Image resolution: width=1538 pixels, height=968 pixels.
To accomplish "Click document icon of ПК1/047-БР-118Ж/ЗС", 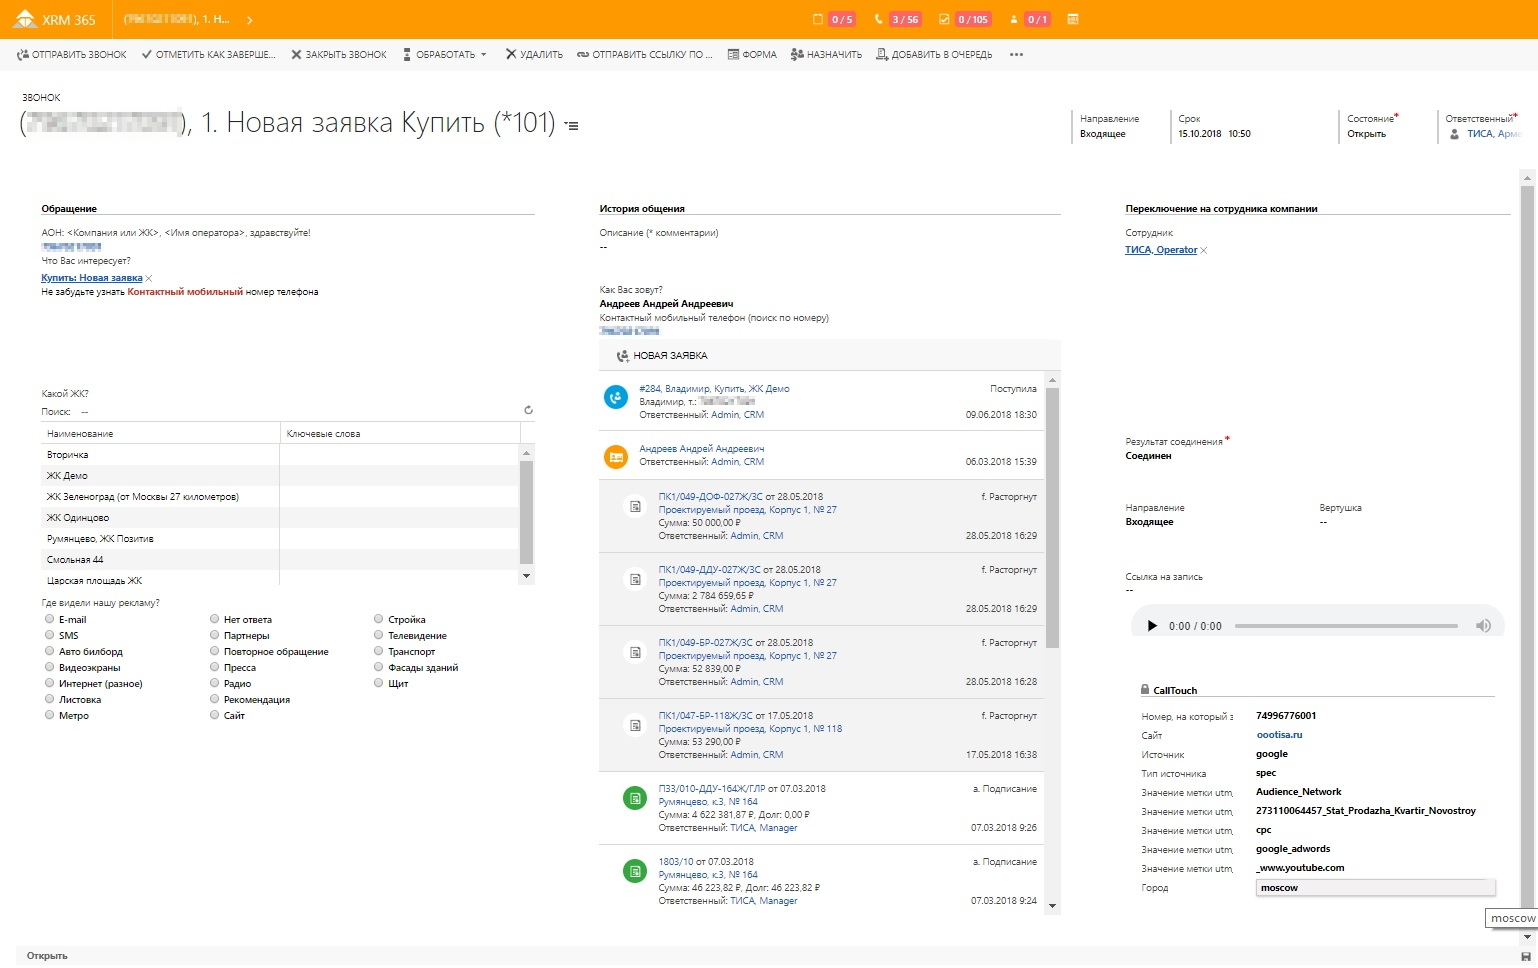I will pyautogui.click(x=635, y=725).
